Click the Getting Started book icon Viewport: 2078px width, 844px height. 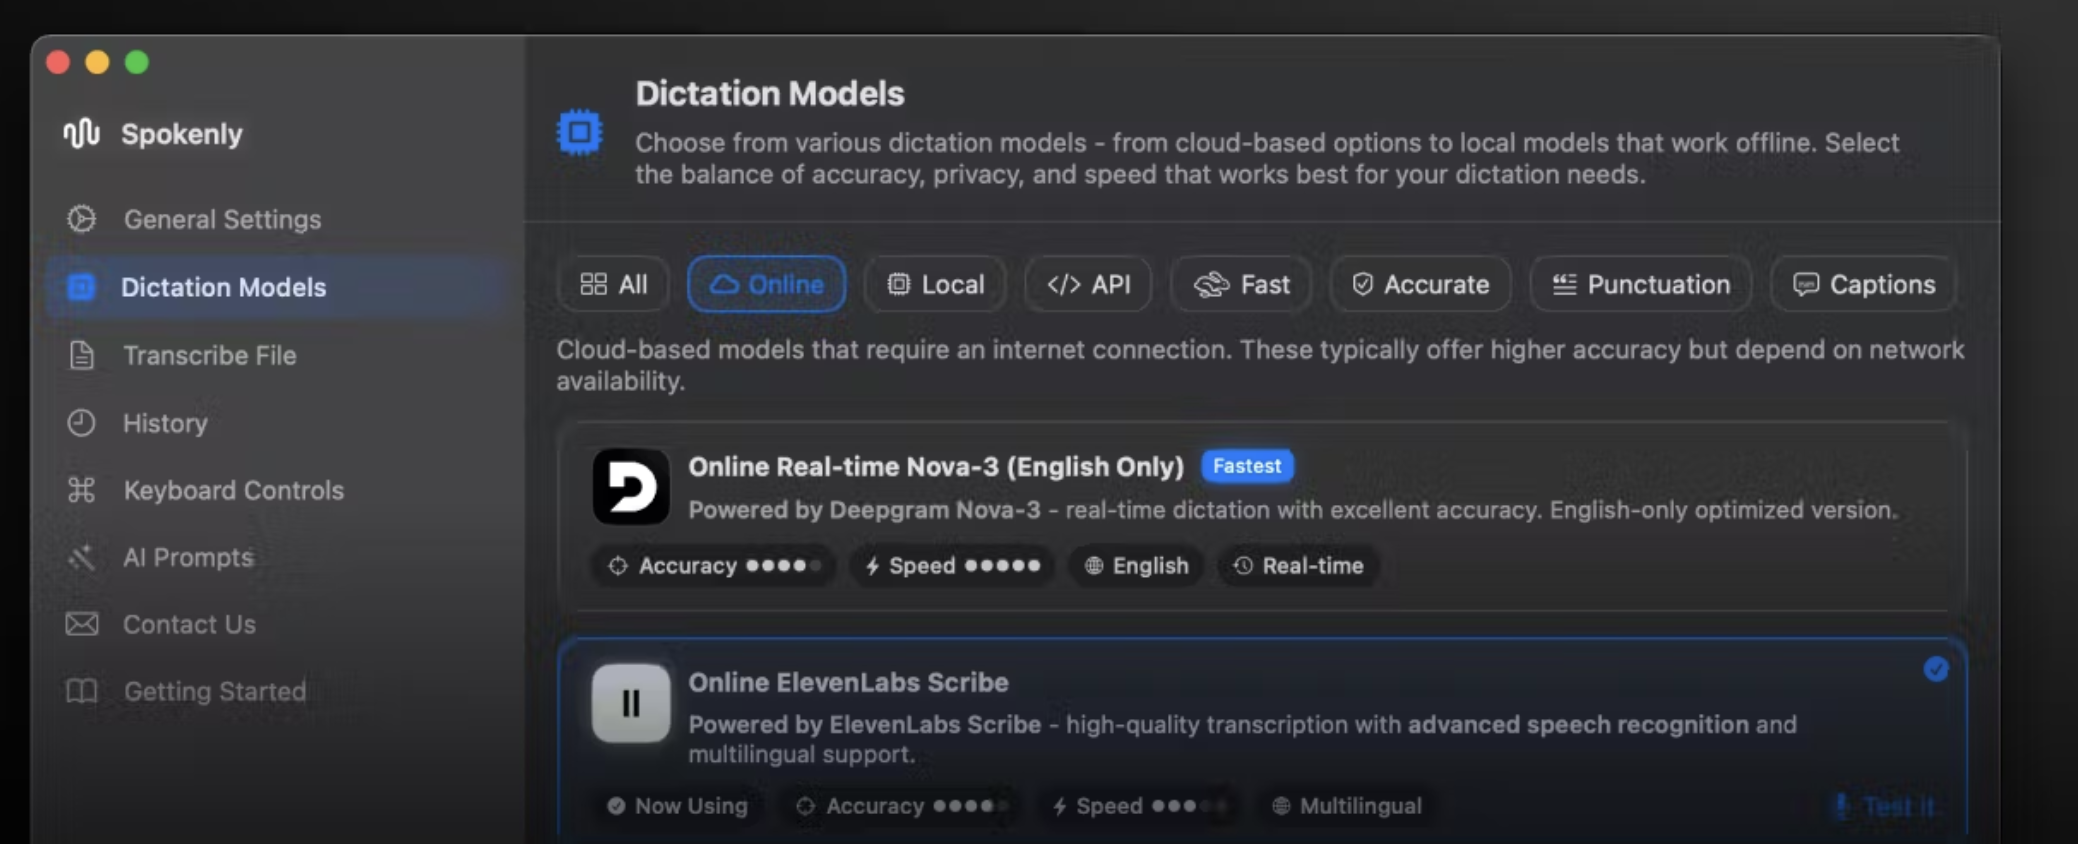81,691
